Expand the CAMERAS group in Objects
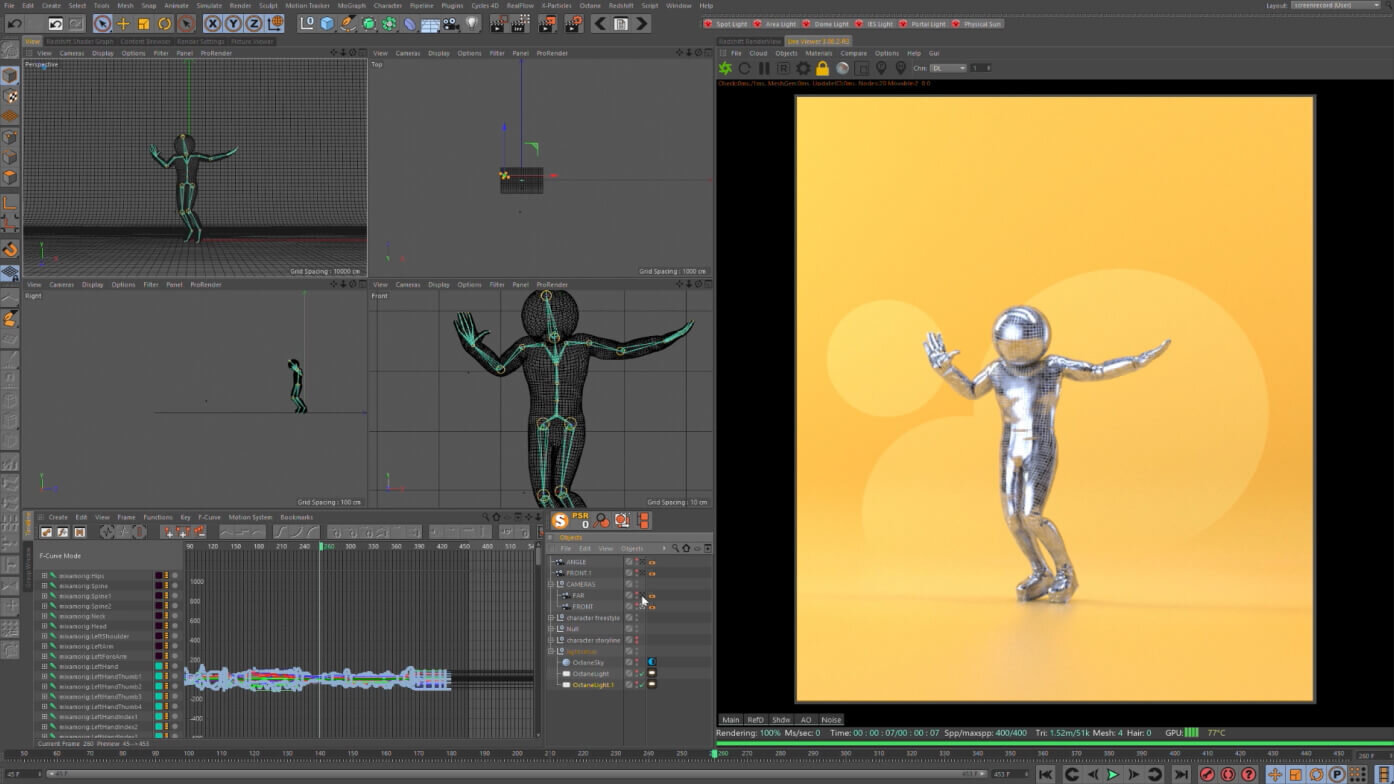 pos(550,584)
